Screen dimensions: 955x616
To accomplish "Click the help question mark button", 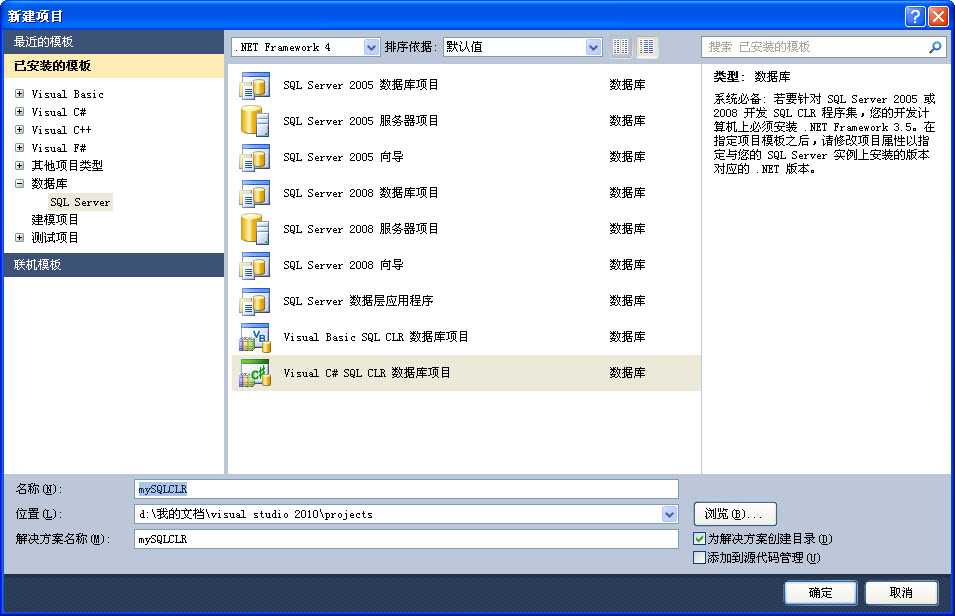I will pos(914,16).
